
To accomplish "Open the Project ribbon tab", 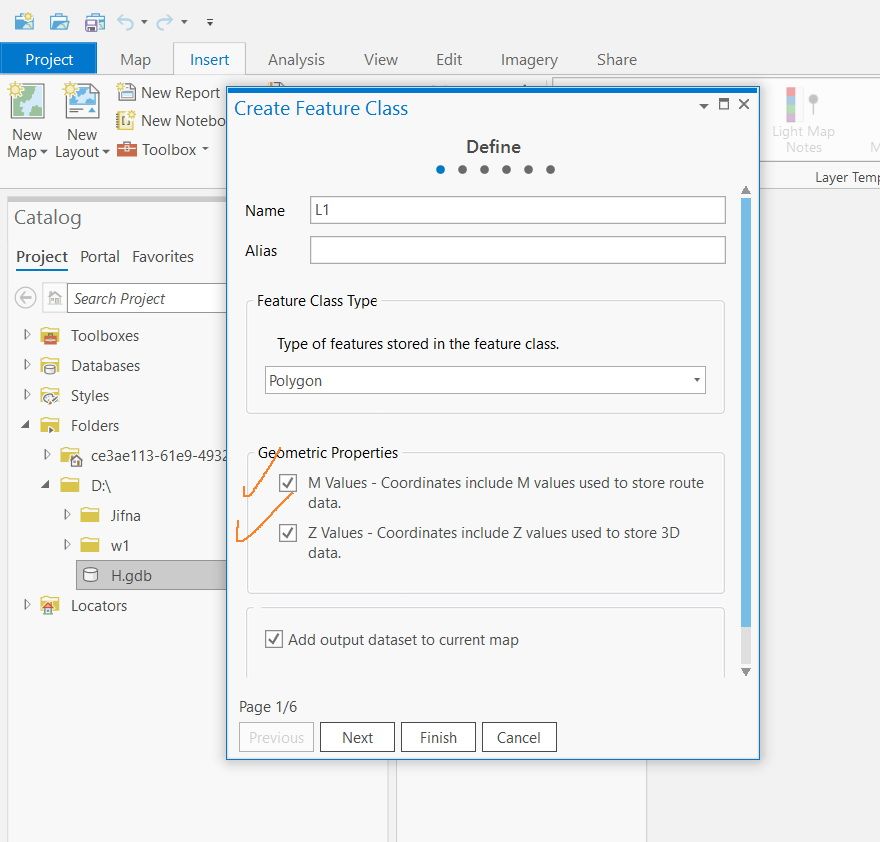I will pos(49,59).
